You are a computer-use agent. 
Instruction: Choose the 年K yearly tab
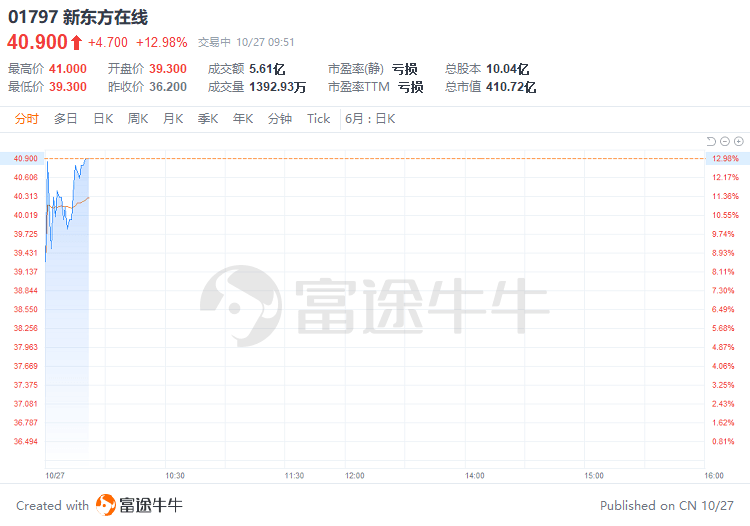tap(243, 119)
